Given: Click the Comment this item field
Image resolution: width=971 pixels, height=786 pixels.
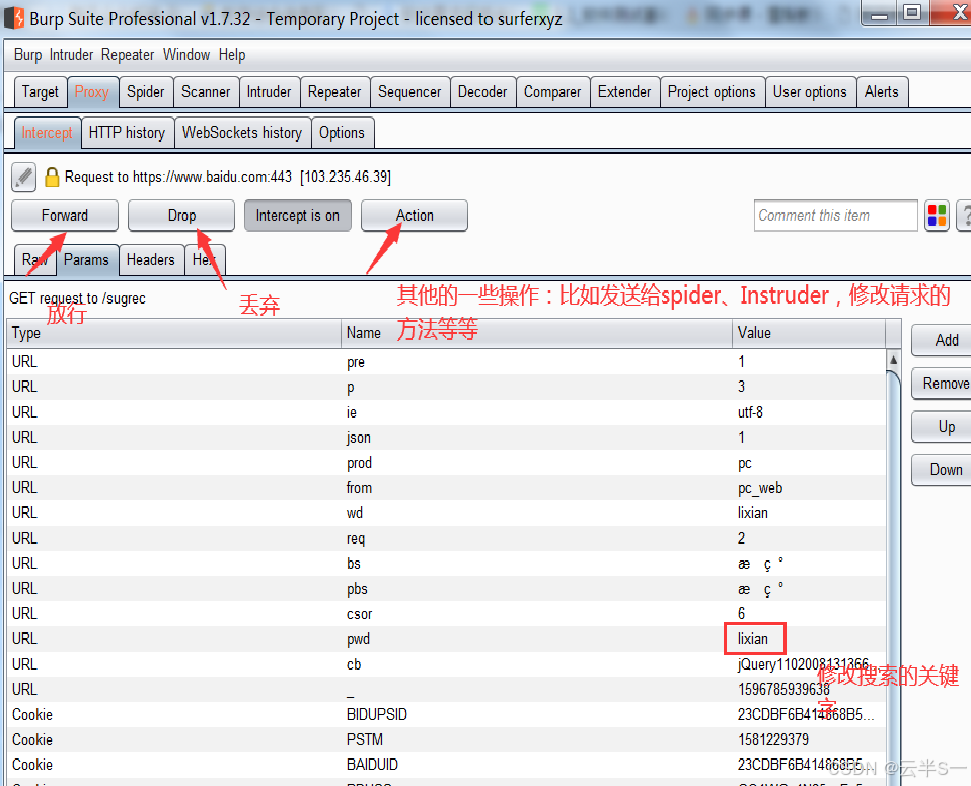Looking at the screenshot, I should [x=835, y=216].
